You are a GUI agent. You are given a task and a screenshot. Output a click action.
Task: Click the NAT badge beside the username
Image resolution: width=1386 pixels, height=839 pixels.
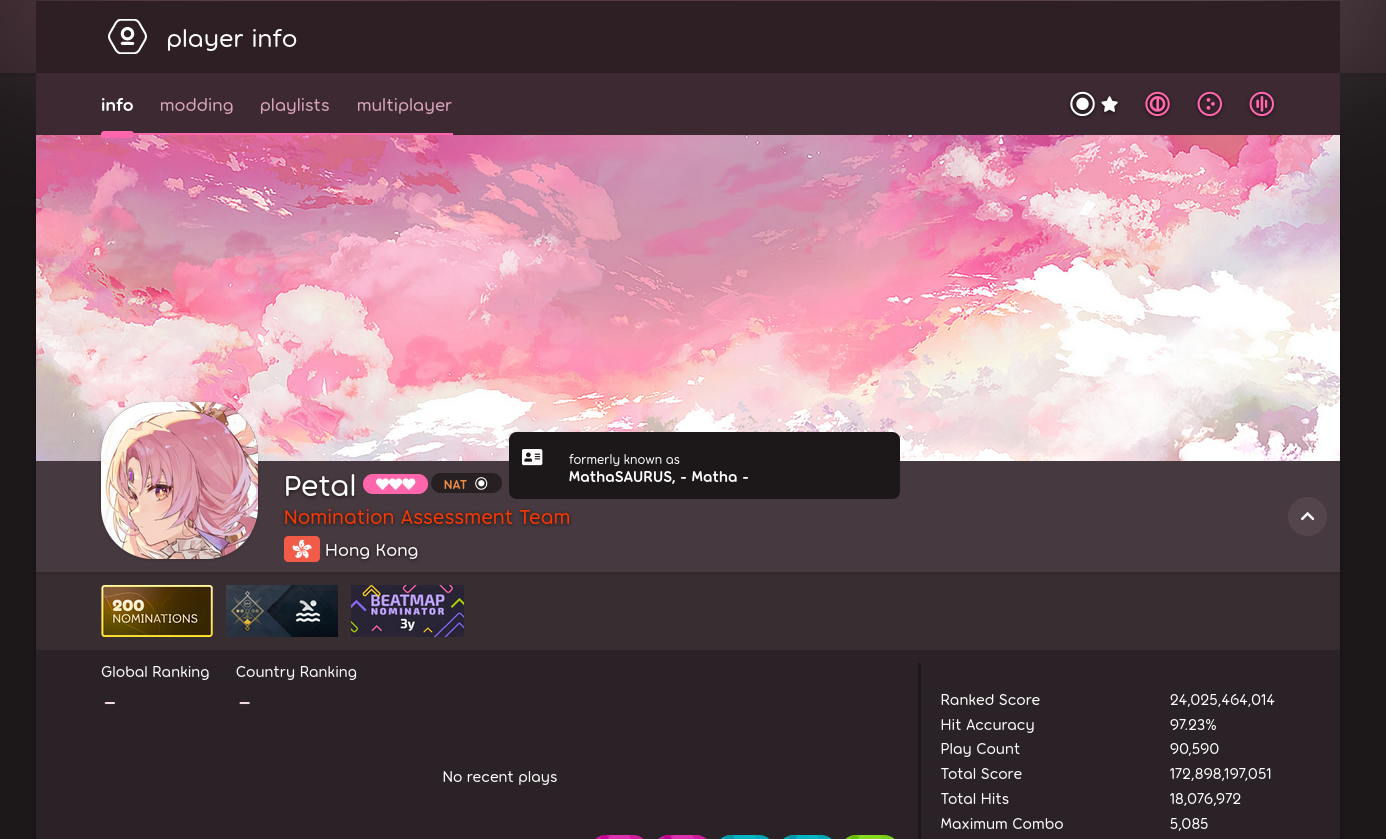[467, 483]
